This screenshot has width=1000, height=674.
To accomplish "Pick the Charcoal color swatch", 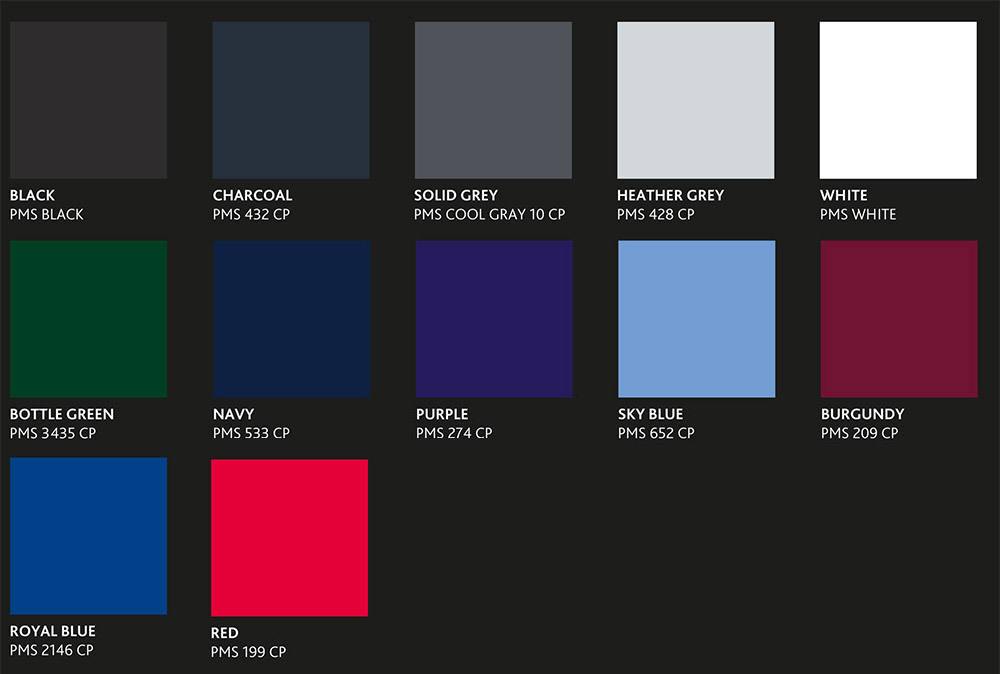I will 291,100.
